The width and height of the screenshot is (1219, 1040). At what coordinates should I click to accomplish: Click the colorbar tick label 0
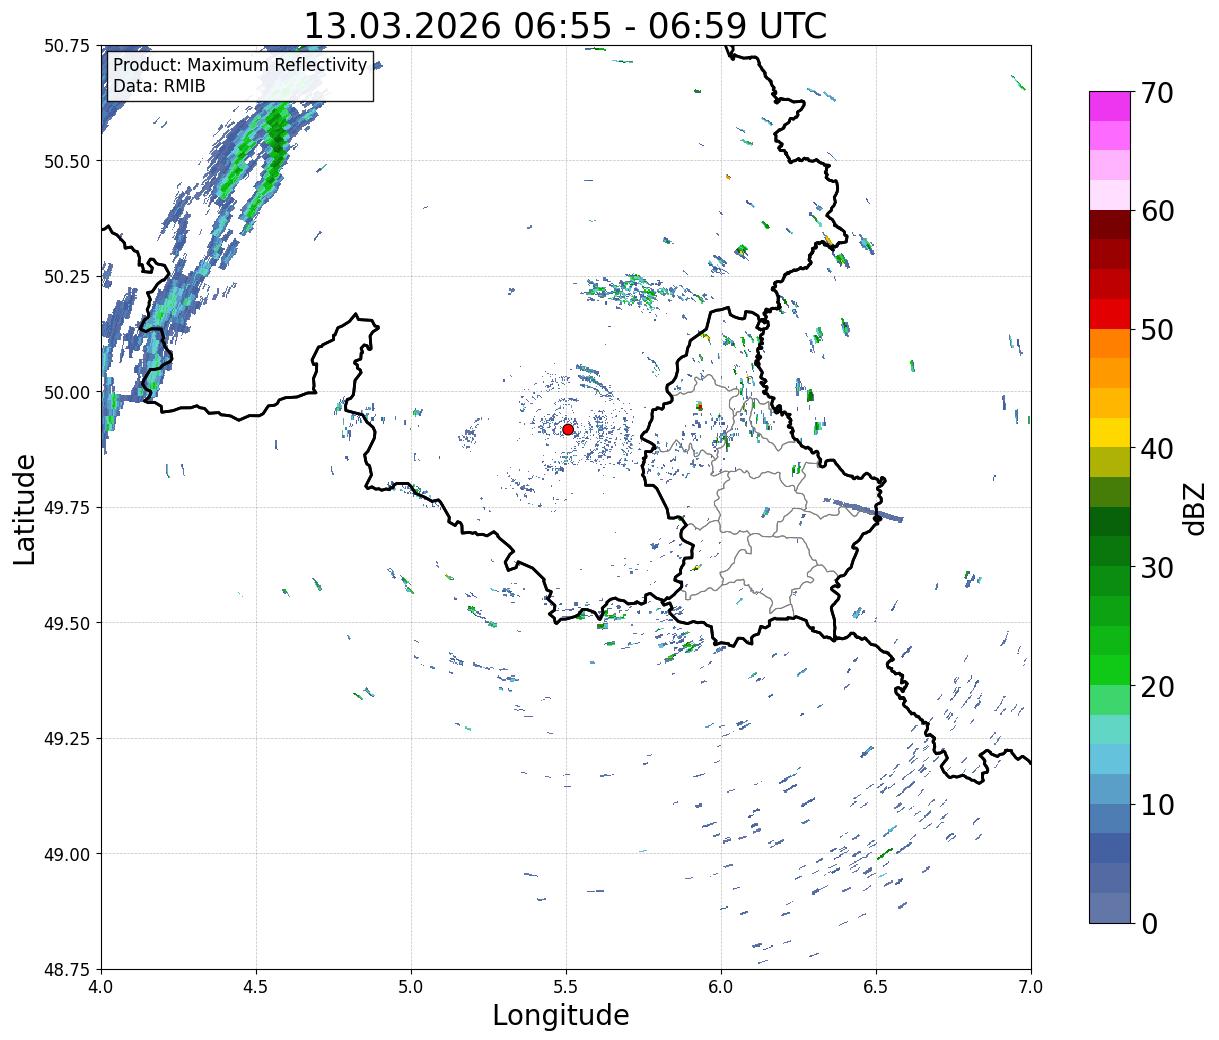coord(1149,923)
